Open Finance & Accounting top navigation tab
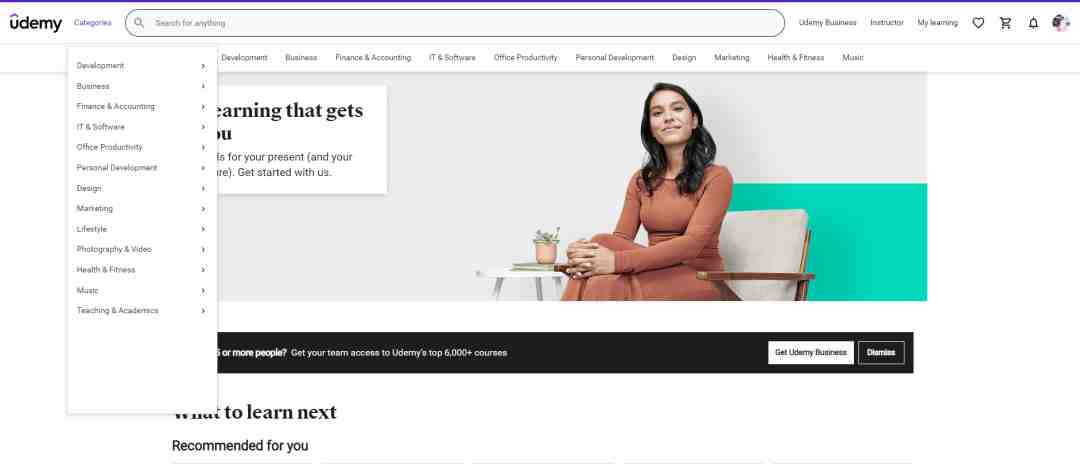This screenshot has width=1080, height=464. [373, 58]
